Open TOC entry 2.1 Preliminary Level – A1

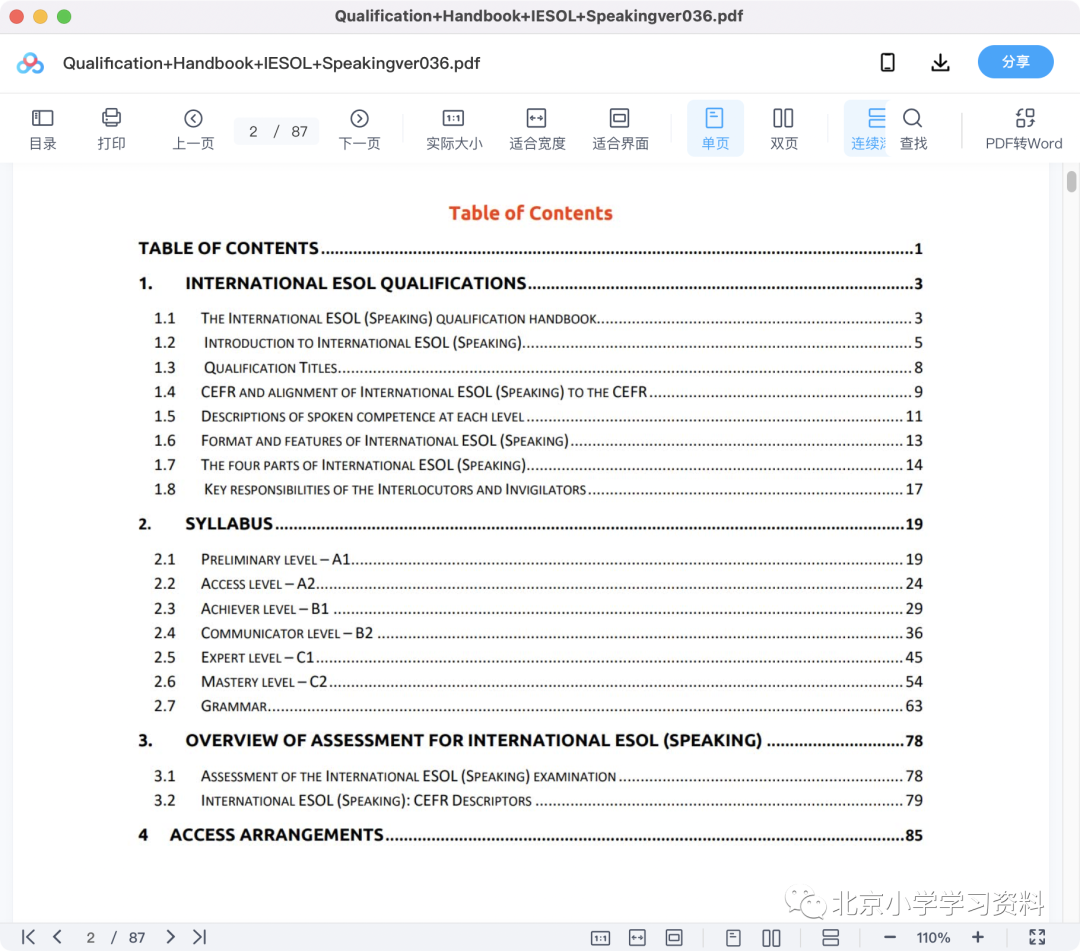pos(538,559)
